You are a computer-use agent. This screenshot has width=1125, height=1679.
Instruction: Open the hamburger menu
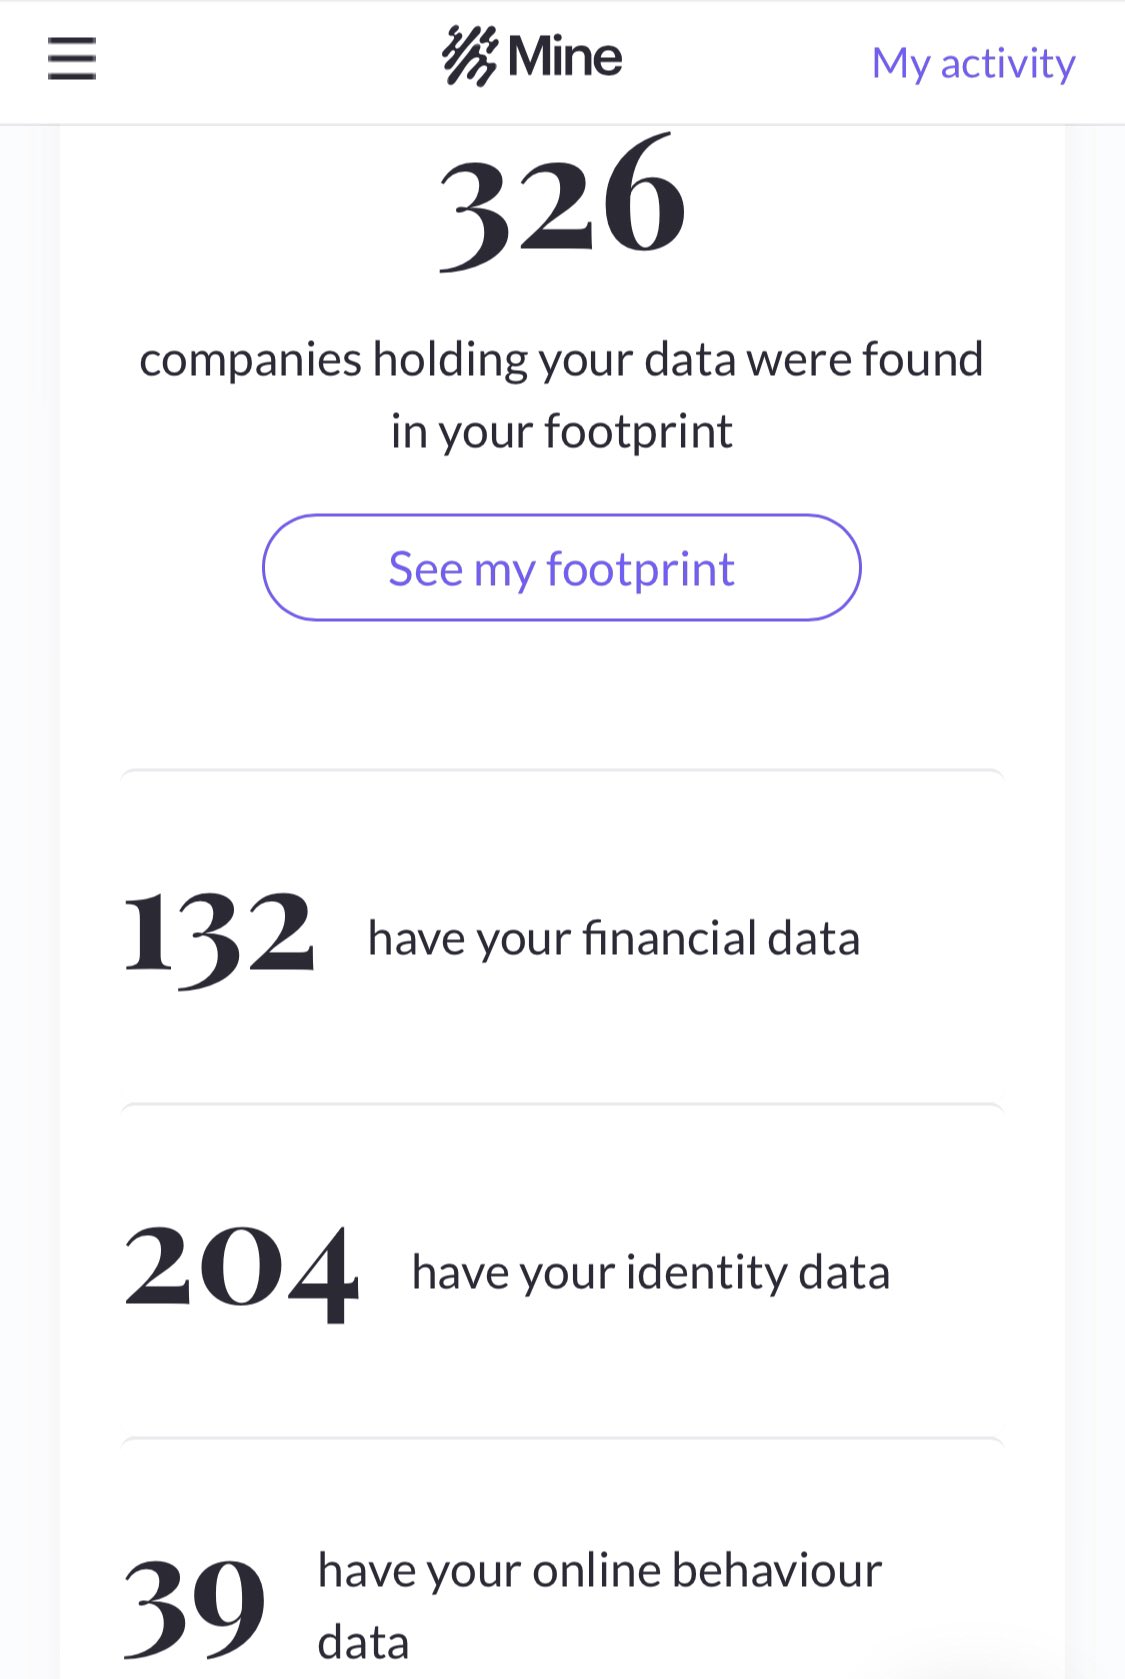72,58
